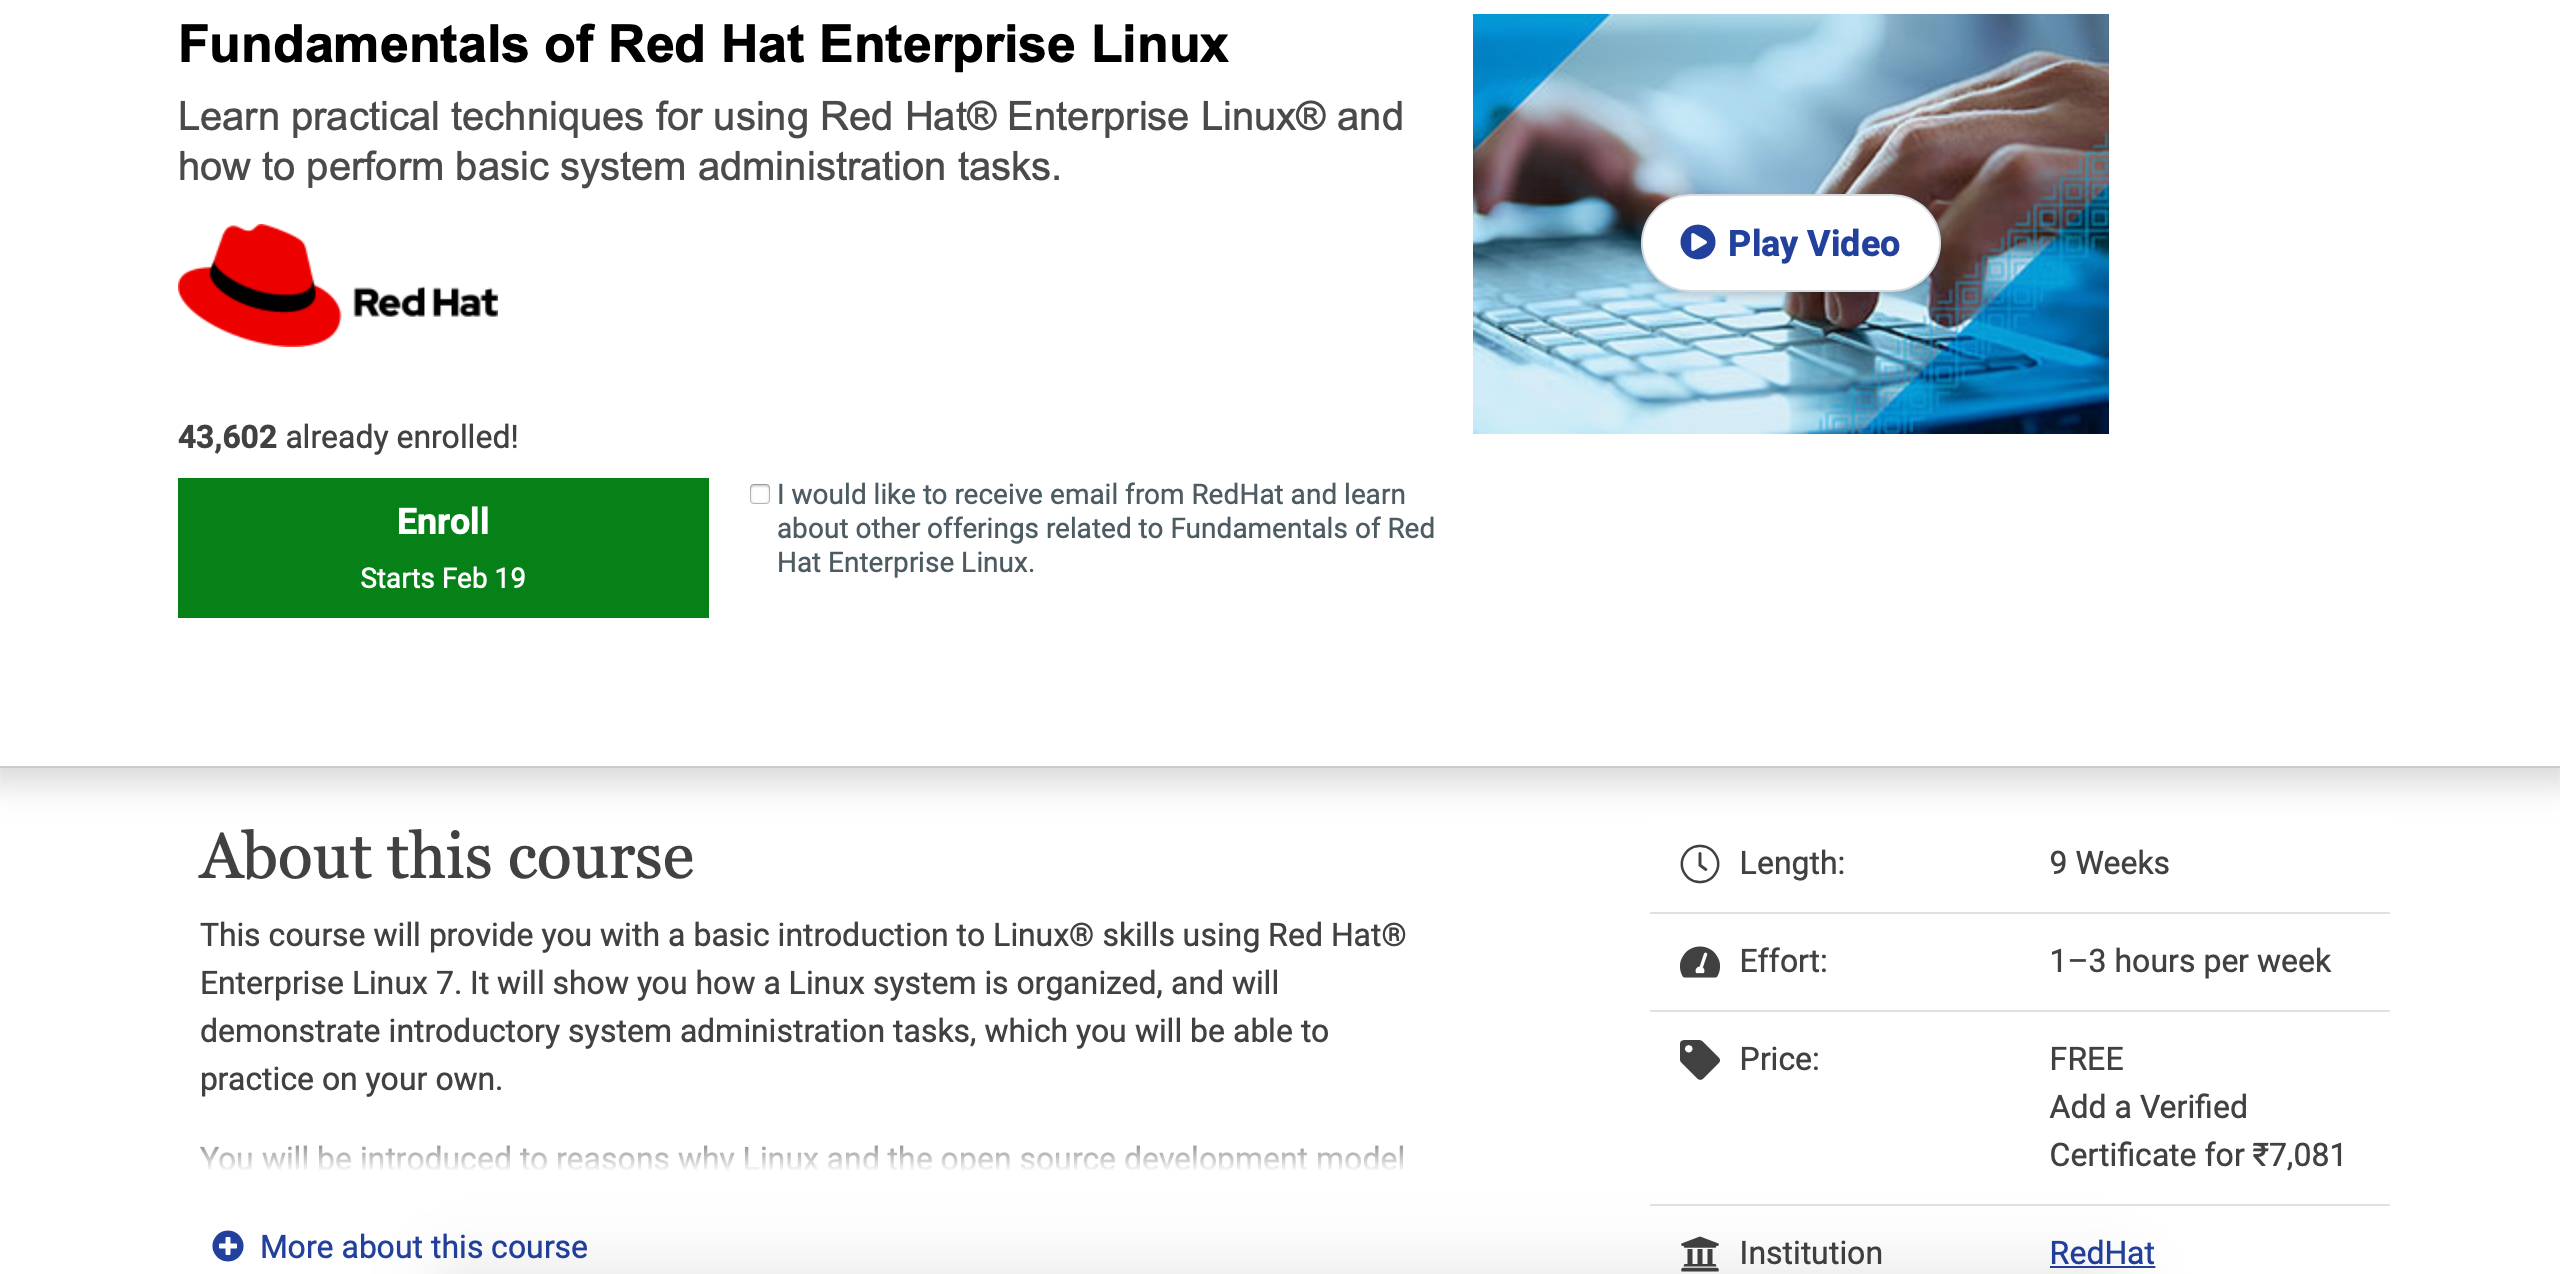Click the course video thumbnail image
Screen dimensions: 2560x1274
(1790, 224)
